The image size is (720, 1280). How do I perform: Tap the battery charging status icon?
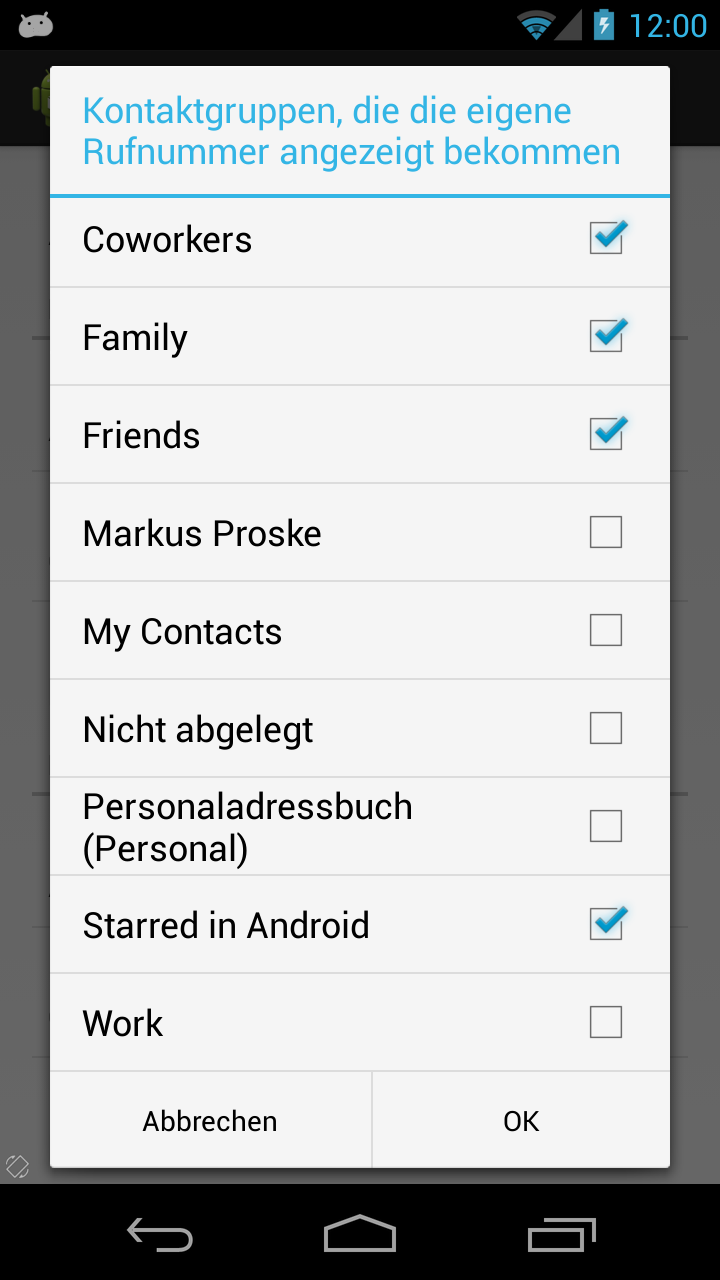[604, 24]
